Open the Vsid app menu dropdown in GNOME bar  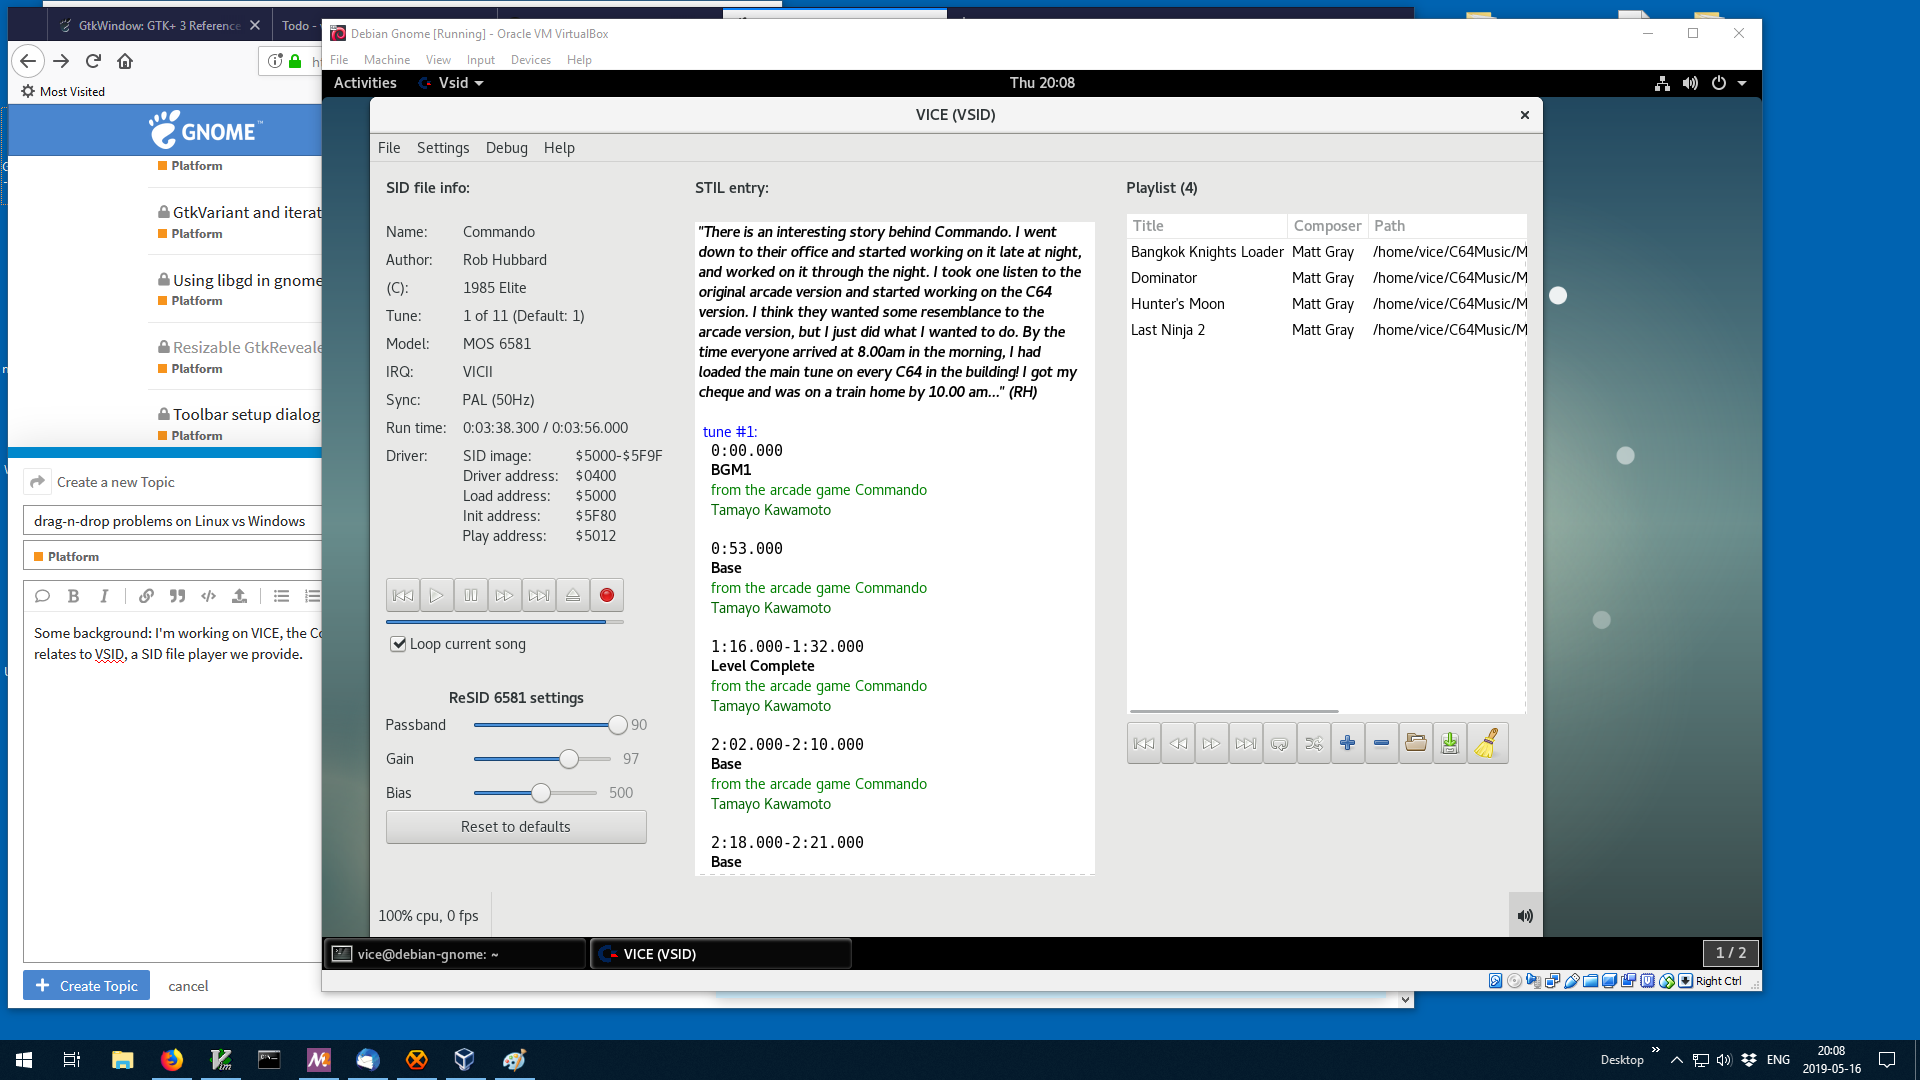tap(452, 83)
